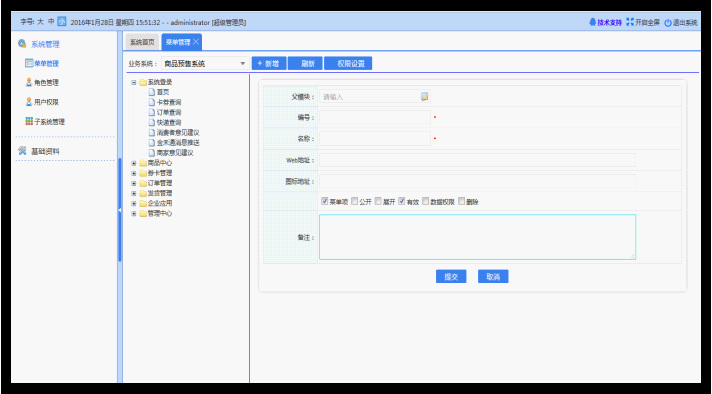The width and height of the screenshot is (712, 394).
Task: Click into the Web地址 input field
Action: click(x=477, y=160)
